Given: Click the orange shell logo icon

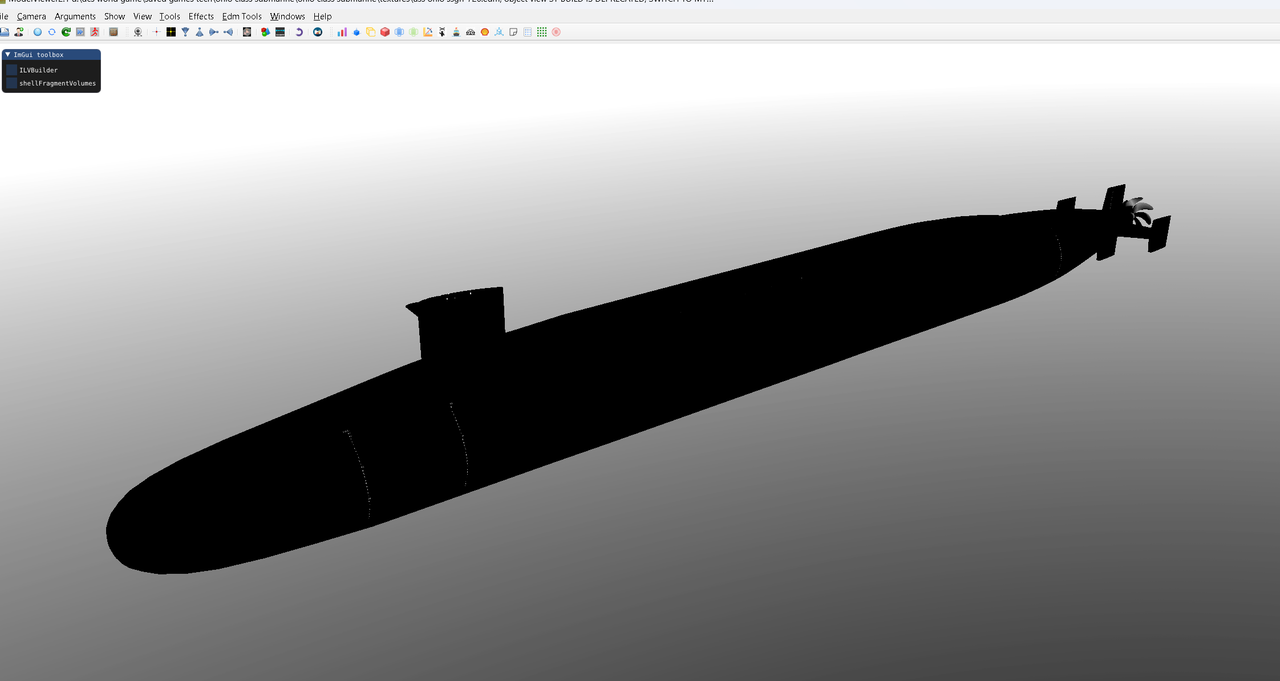Looking at the screenshot, I should point(485,32).
